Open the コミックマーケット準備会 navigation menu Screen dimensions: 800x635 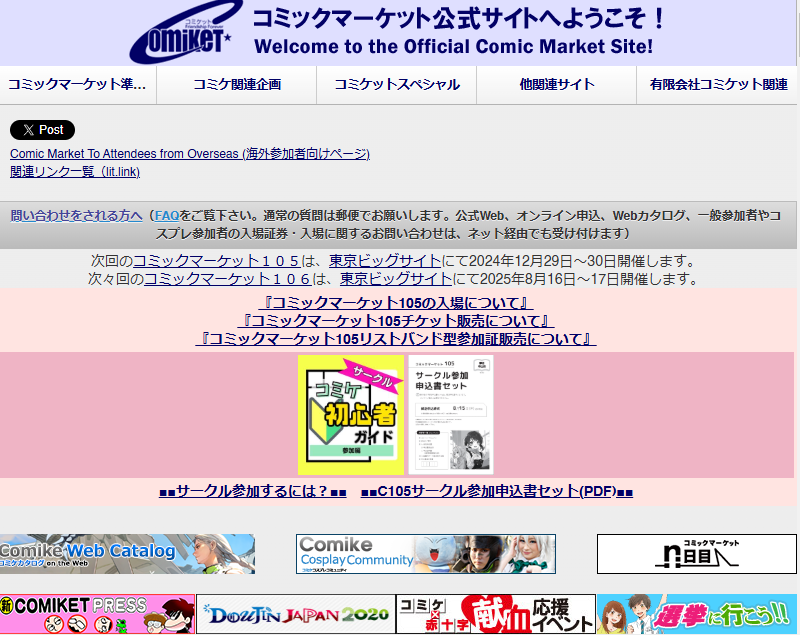(x=80, y=85)
